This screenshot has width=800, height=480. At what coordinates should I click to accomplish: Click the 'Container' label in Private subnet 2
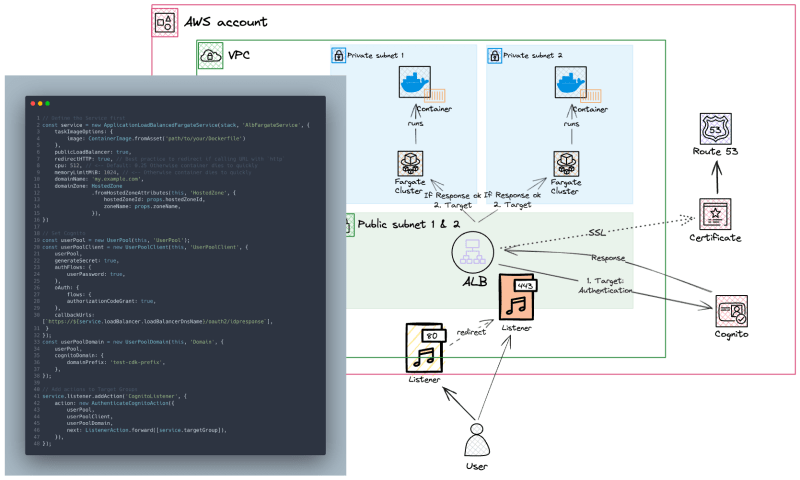tap(590, 109)
